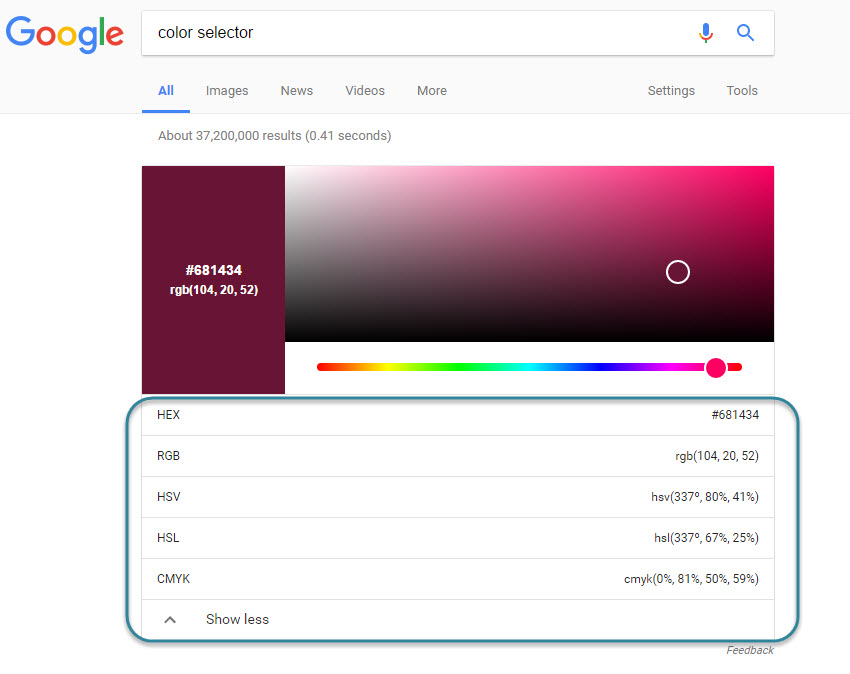
Task: Click the blue magnifier search icon
Action: coord(745,33)
